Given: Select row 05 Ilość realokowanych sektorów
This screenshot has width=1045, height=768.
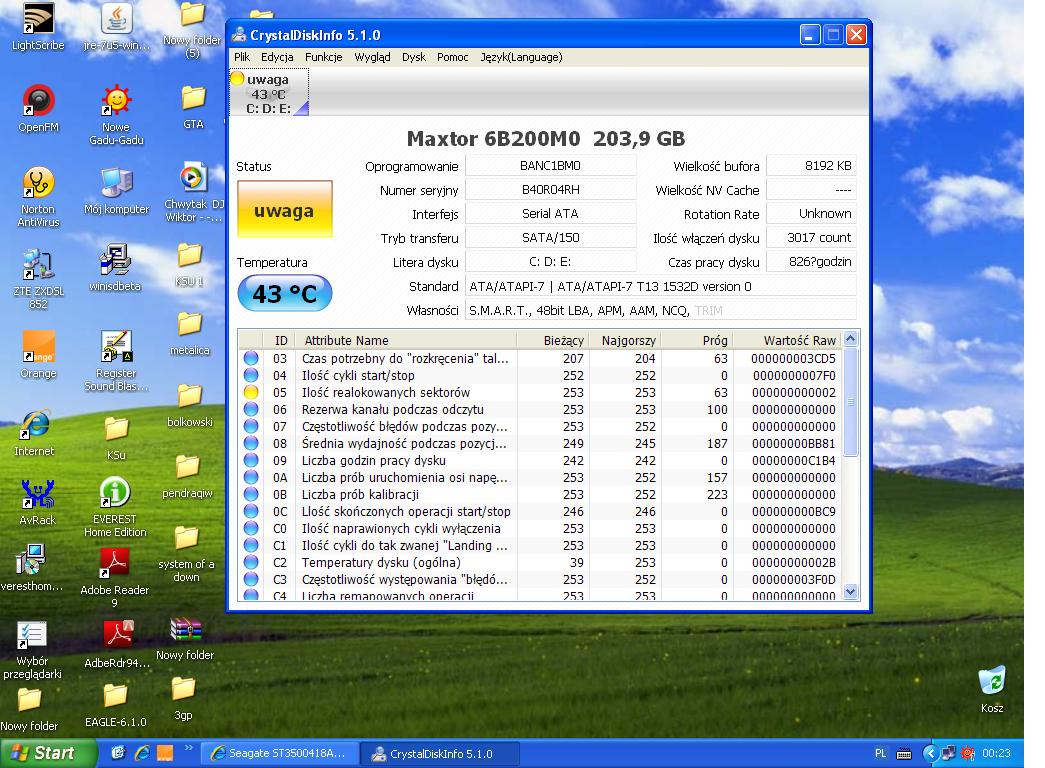Looking at the screenshot, I should (x=540, y=393).
